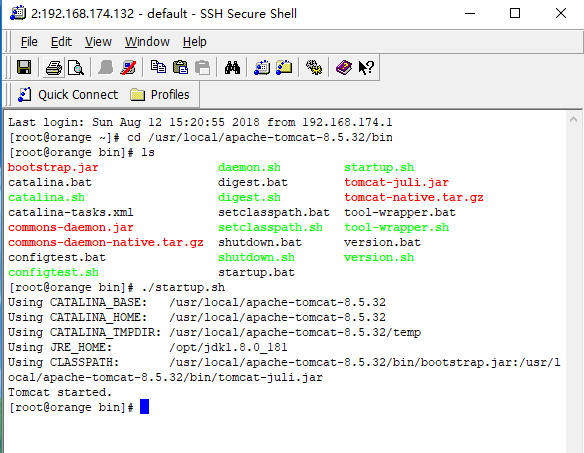This screenshot has height=453, width=584.
Task: Open New Terminal Window icon
Action: click(262, 67)
